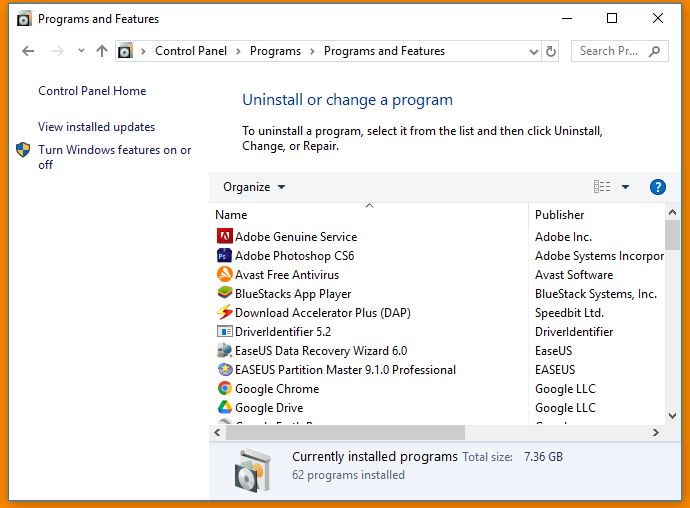Click the Google Chrome icon

click(224, 388)
